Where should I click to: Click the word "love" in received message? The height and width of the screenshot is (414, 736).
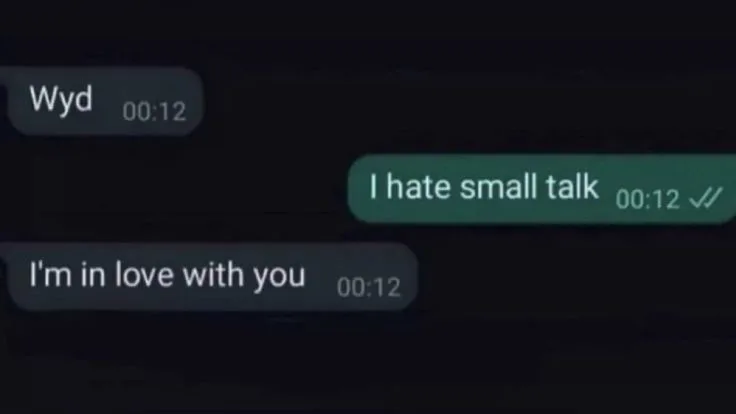(144, 275)
